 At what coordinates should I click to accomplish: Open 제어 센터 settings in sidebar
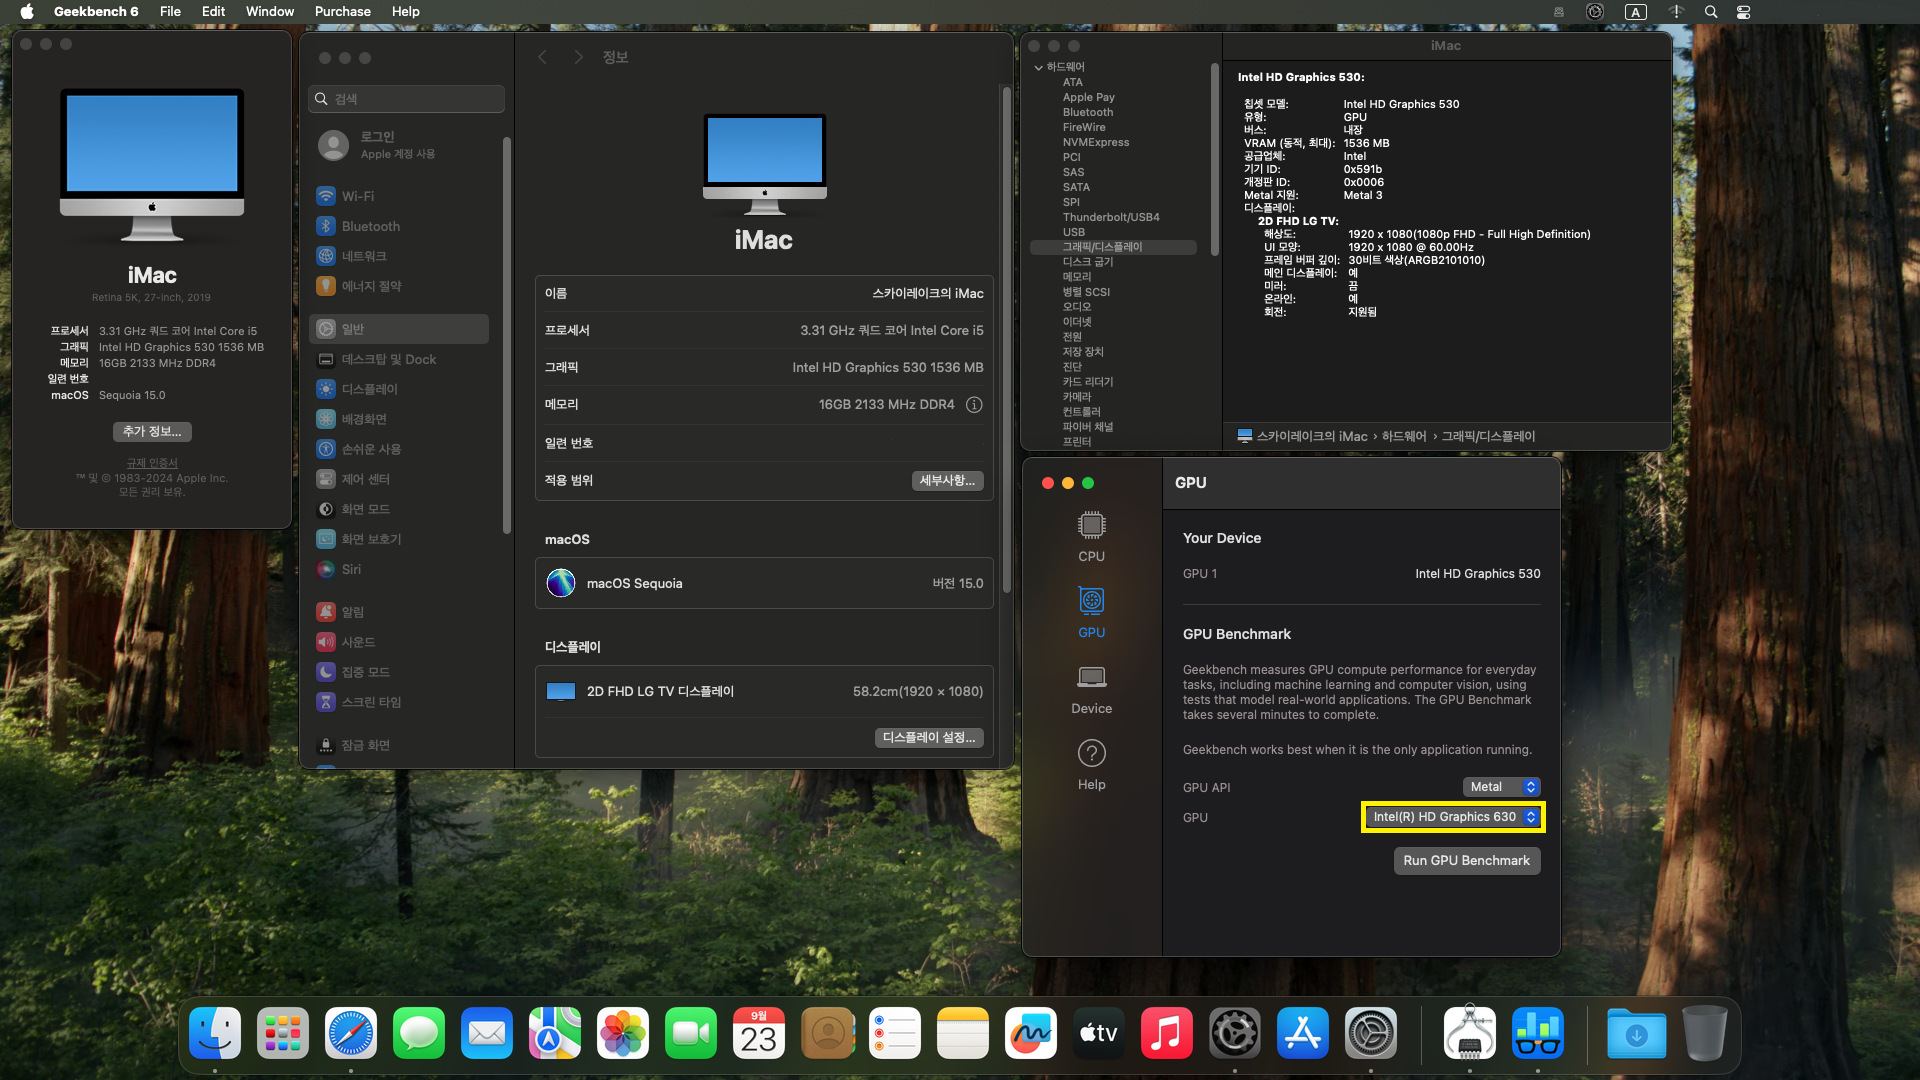point(400,479)
